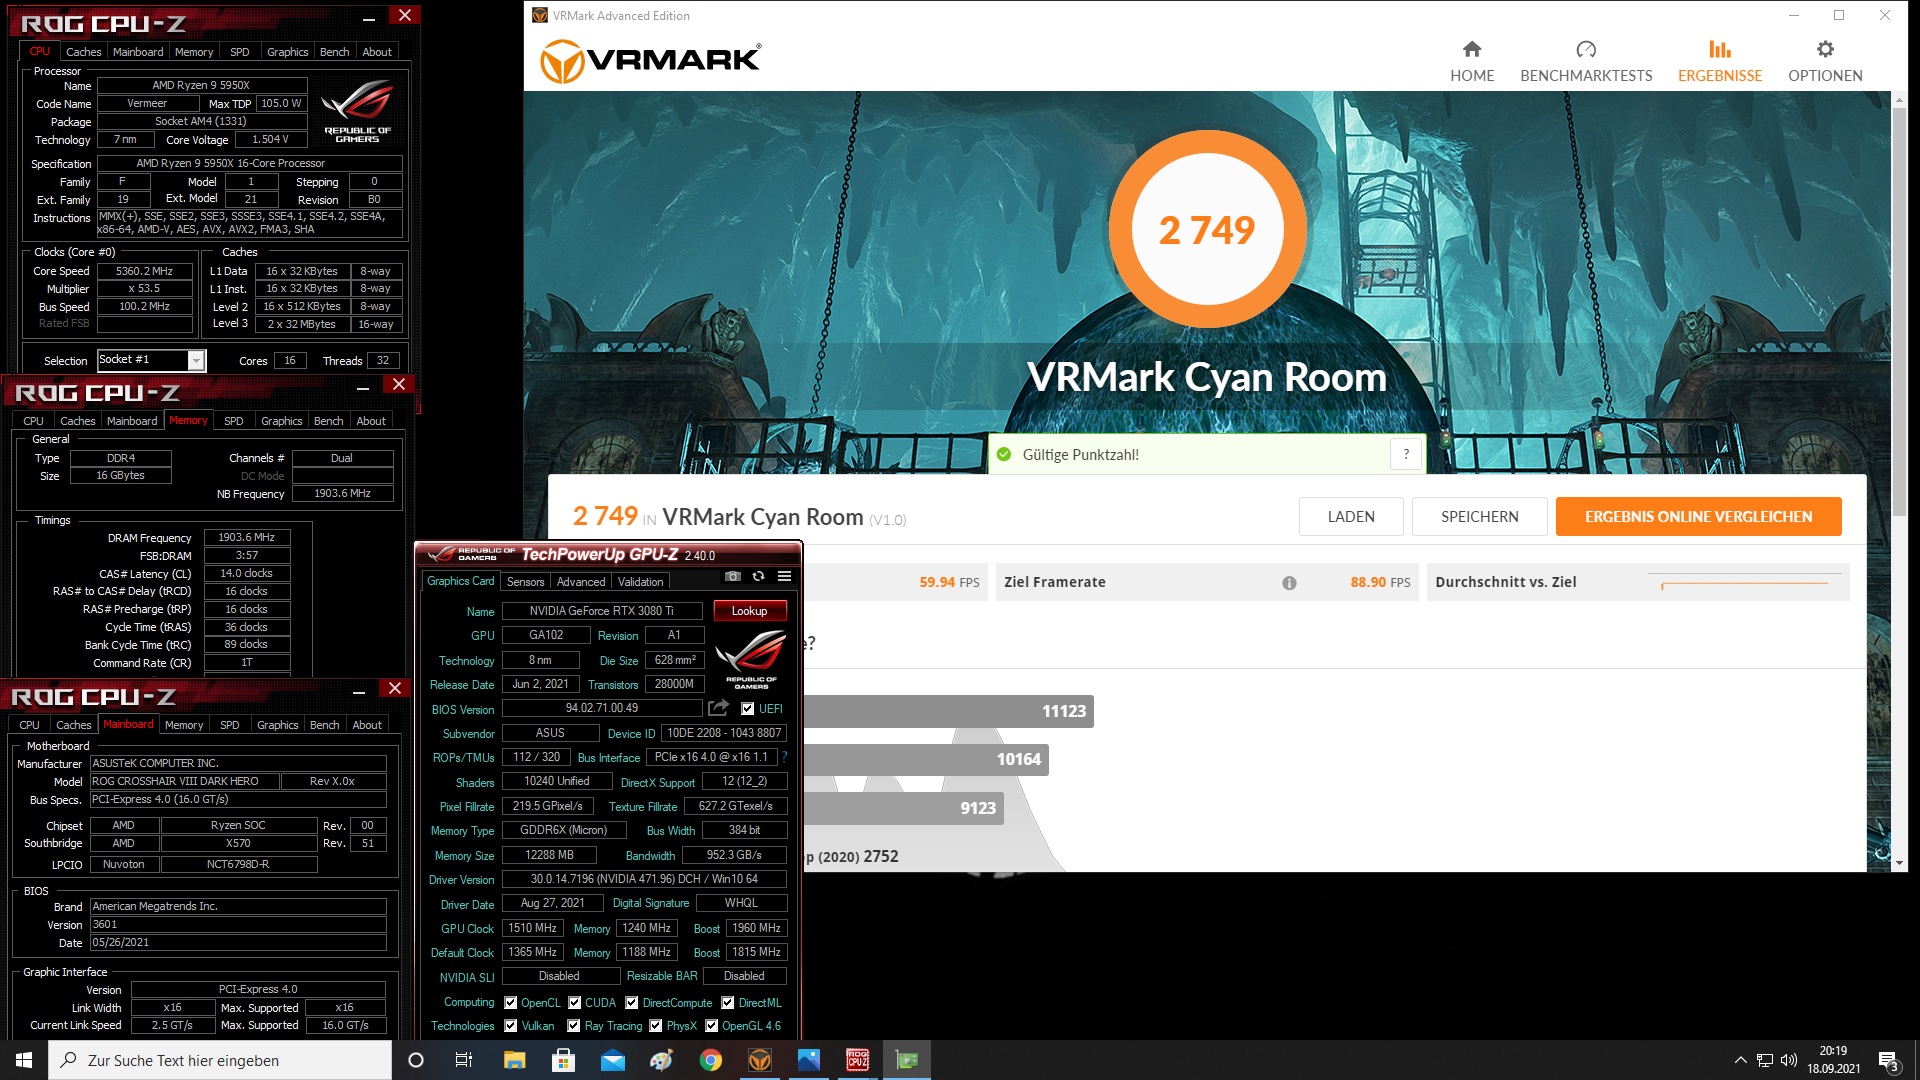Viewport: 1920px width, 1080px height.
Task: Toggle CUDA checkbox in GPU-Z
Action: [x=575, y=1003]
